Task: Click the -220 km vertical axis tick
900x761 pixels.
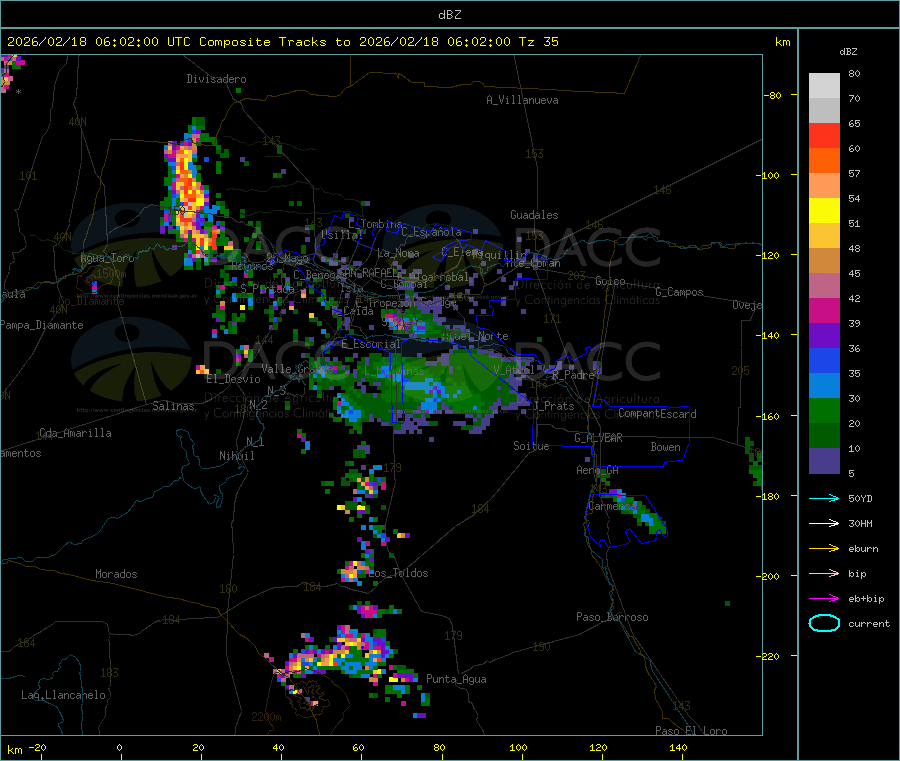Action: pyautogui.click(x=769, y=657)
